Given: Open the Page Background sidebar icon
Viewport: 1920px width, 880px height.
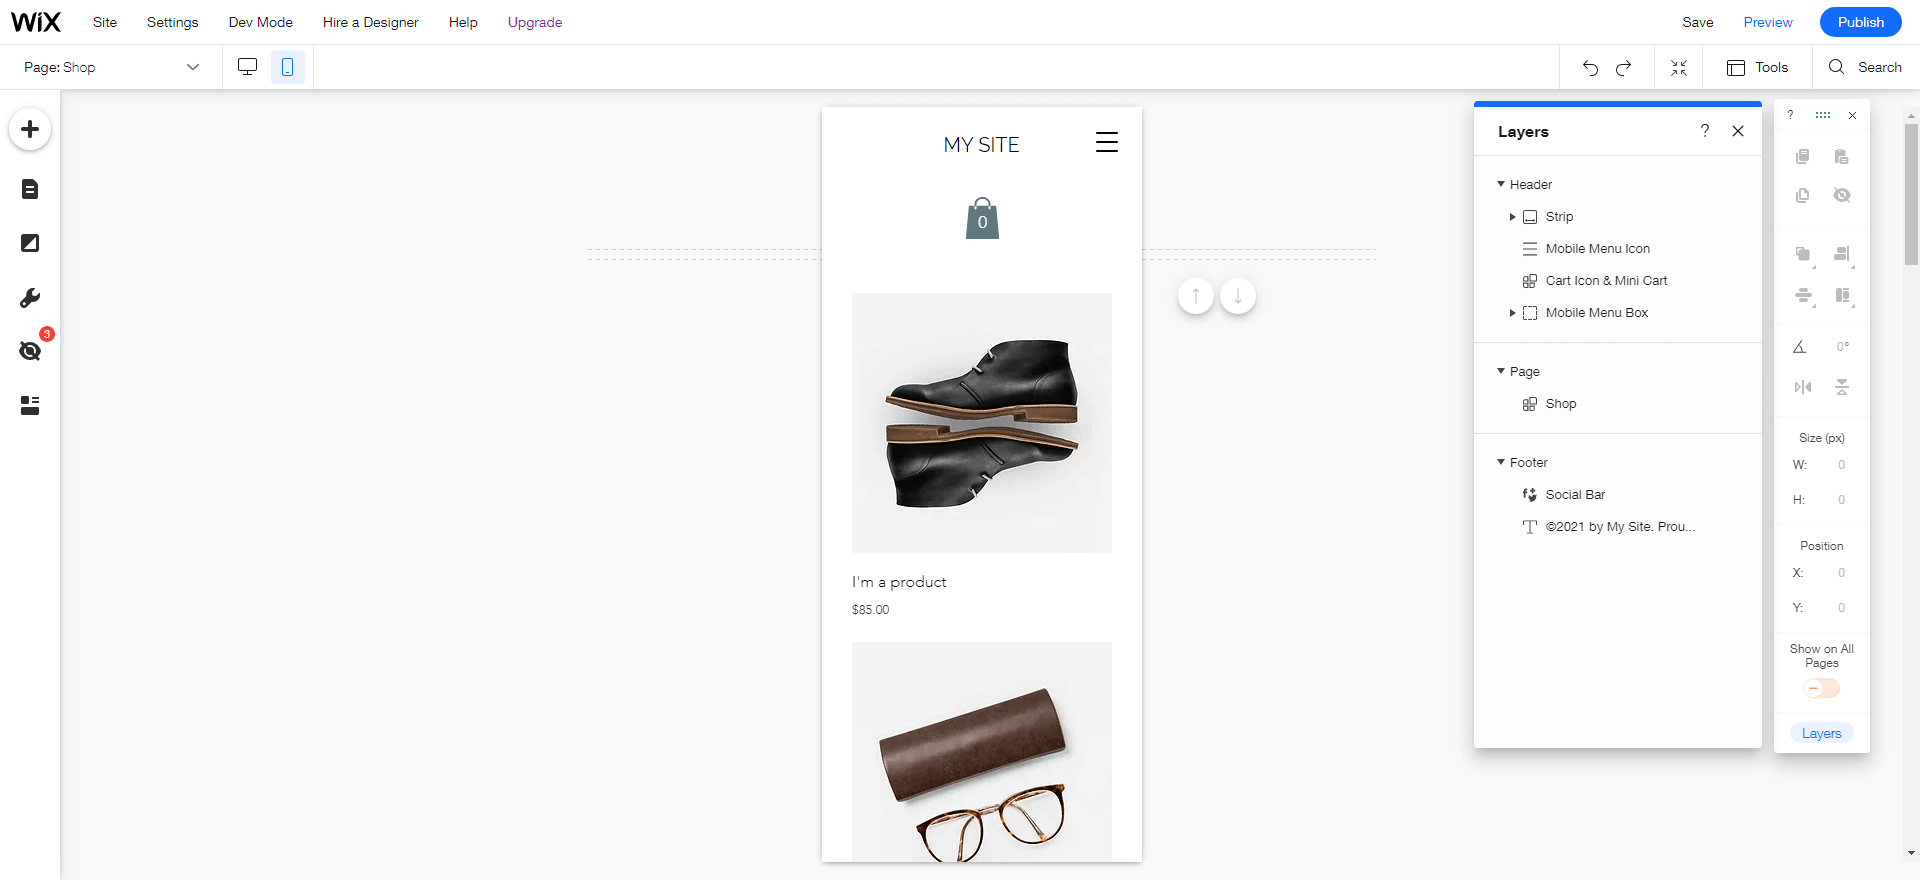Looking at the screenshot, I should [x=30, y=243].
